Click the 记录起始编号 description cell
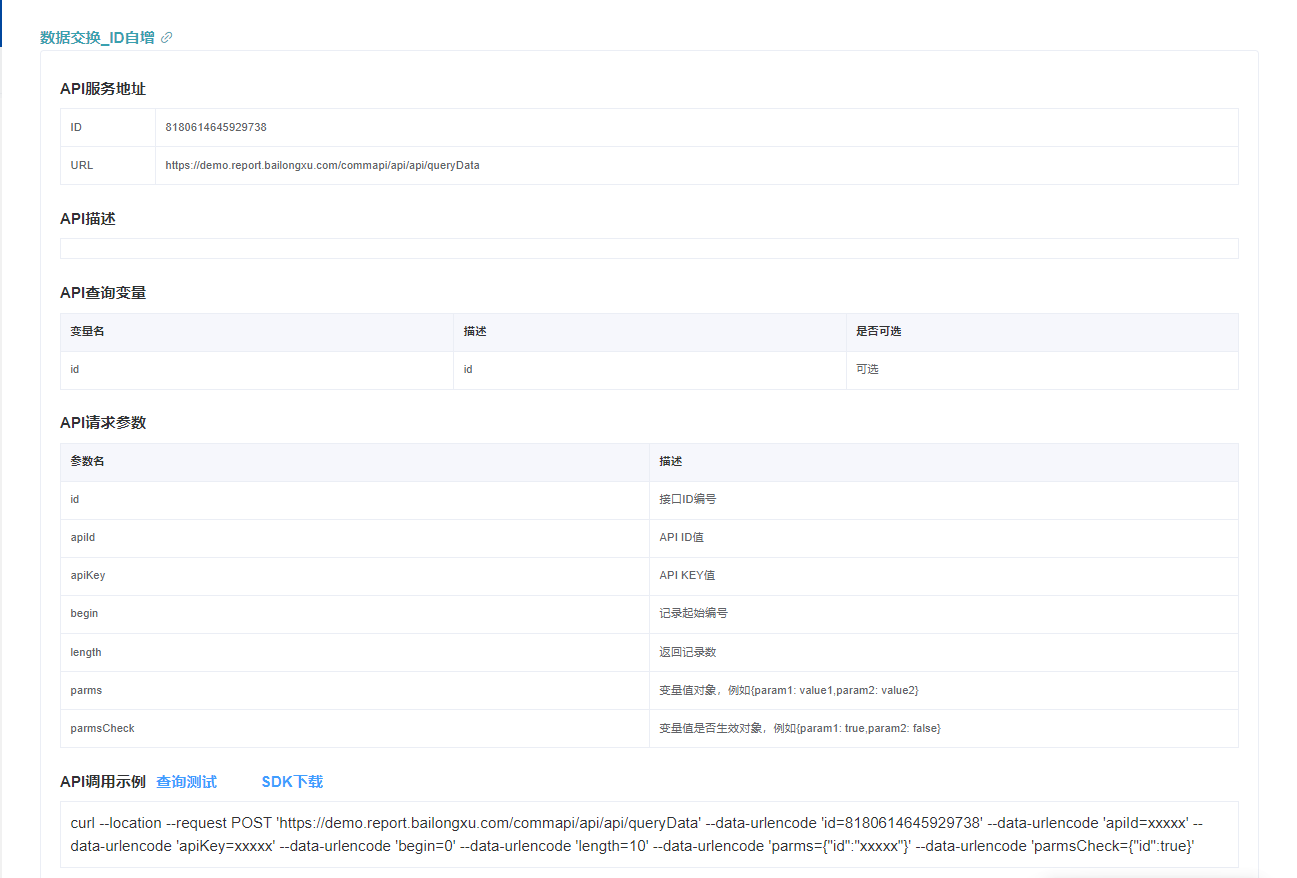This screenshot has width=1297, height=878. pyautogui.click(x=693, y=614)
